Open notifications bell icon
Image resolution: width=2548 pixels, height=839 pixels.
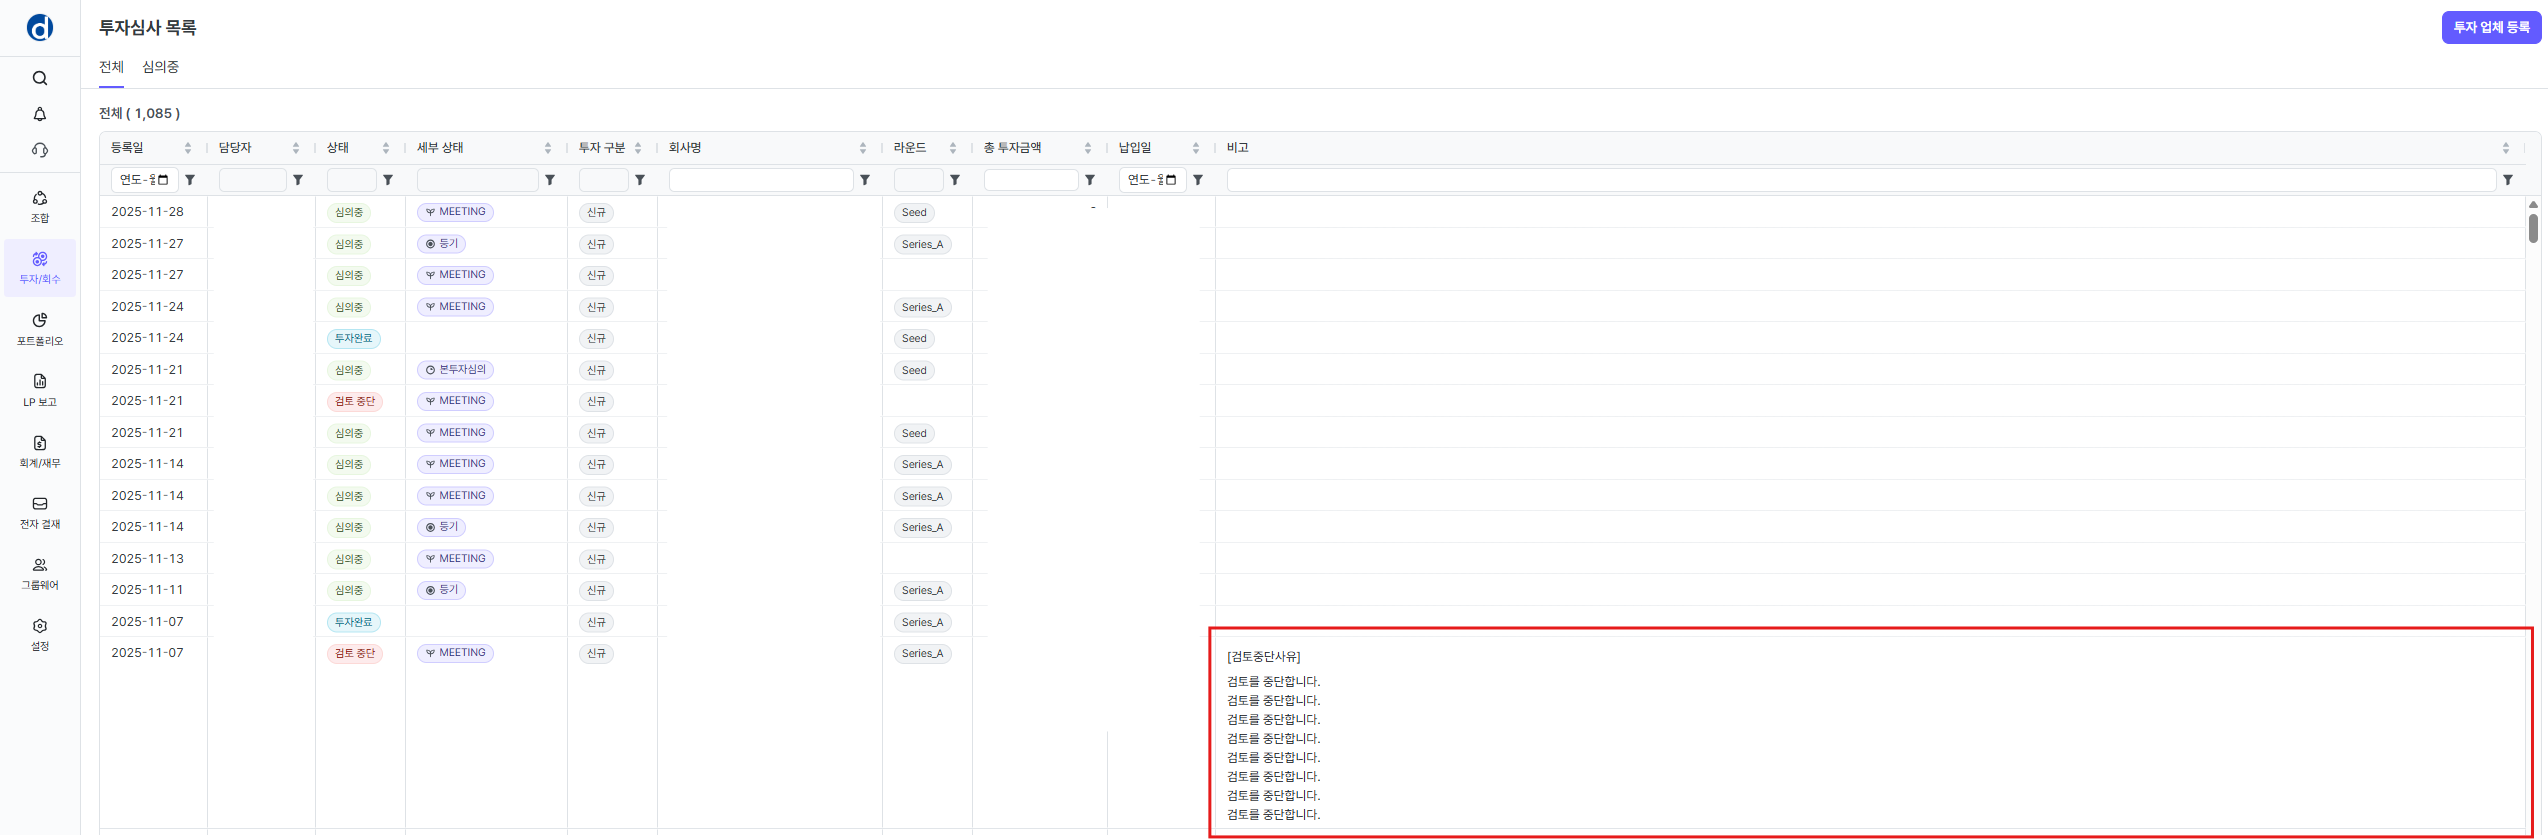(40, 114)
